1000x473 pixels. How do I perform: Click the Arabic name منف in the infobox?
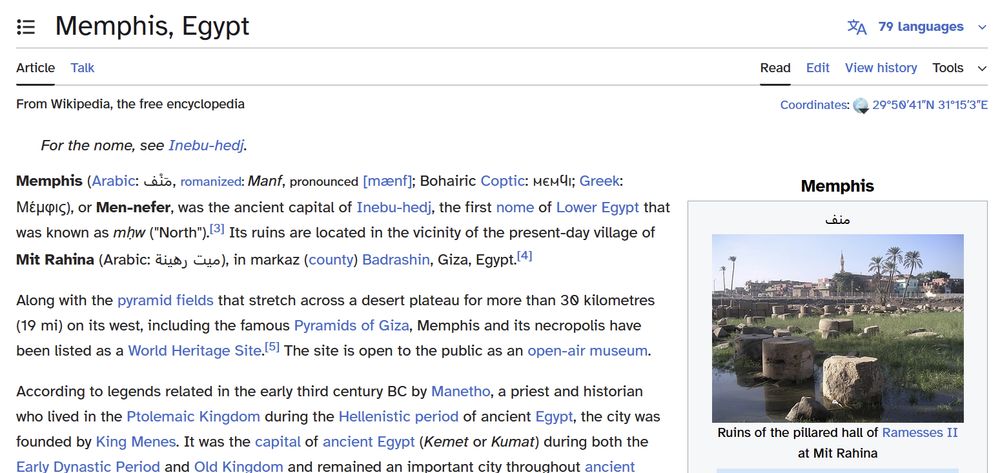(837, 220)
